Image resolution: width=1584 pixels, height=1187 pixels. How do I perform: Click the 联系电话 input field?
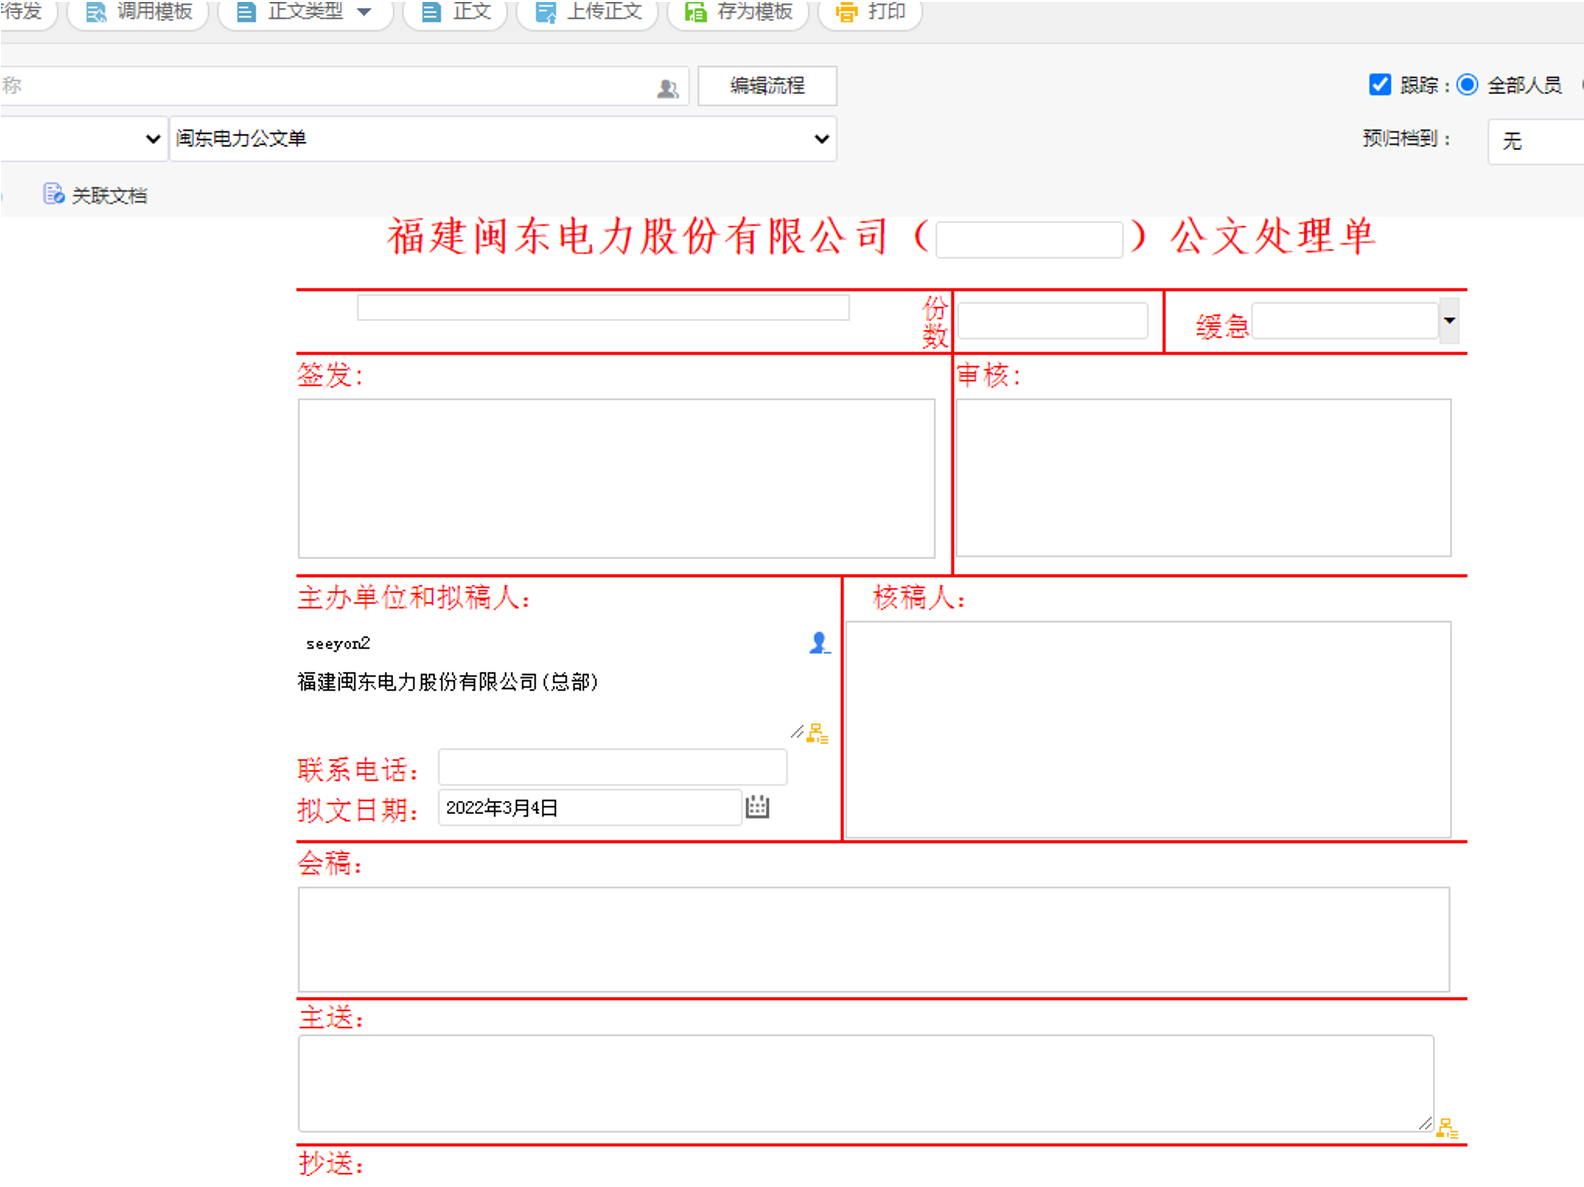[612, 767]
